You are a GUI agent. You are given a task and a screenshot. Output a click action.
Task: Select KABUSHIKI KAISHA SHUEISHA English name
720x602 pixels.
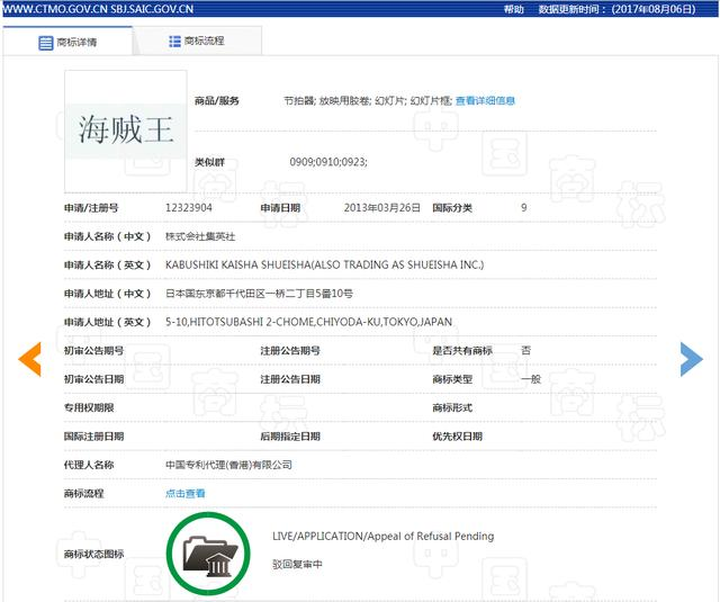325,265
